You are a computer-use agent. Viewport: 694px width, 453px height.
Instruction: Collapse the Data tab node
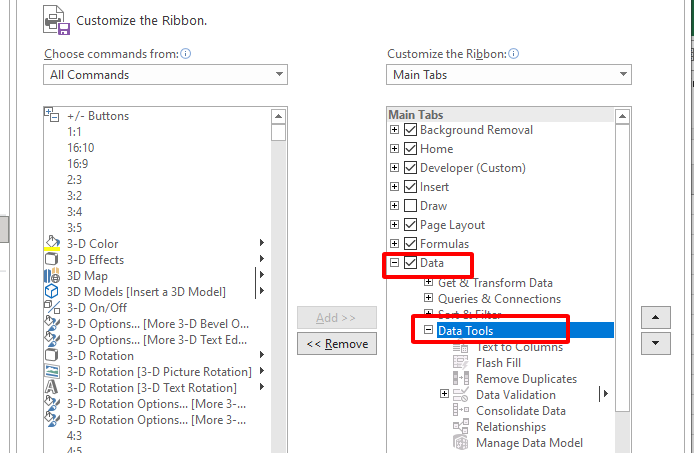(394, 263)
